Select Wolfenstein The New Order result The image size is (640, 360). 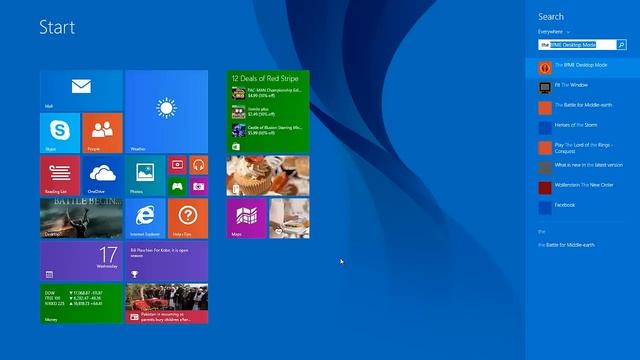584,185
